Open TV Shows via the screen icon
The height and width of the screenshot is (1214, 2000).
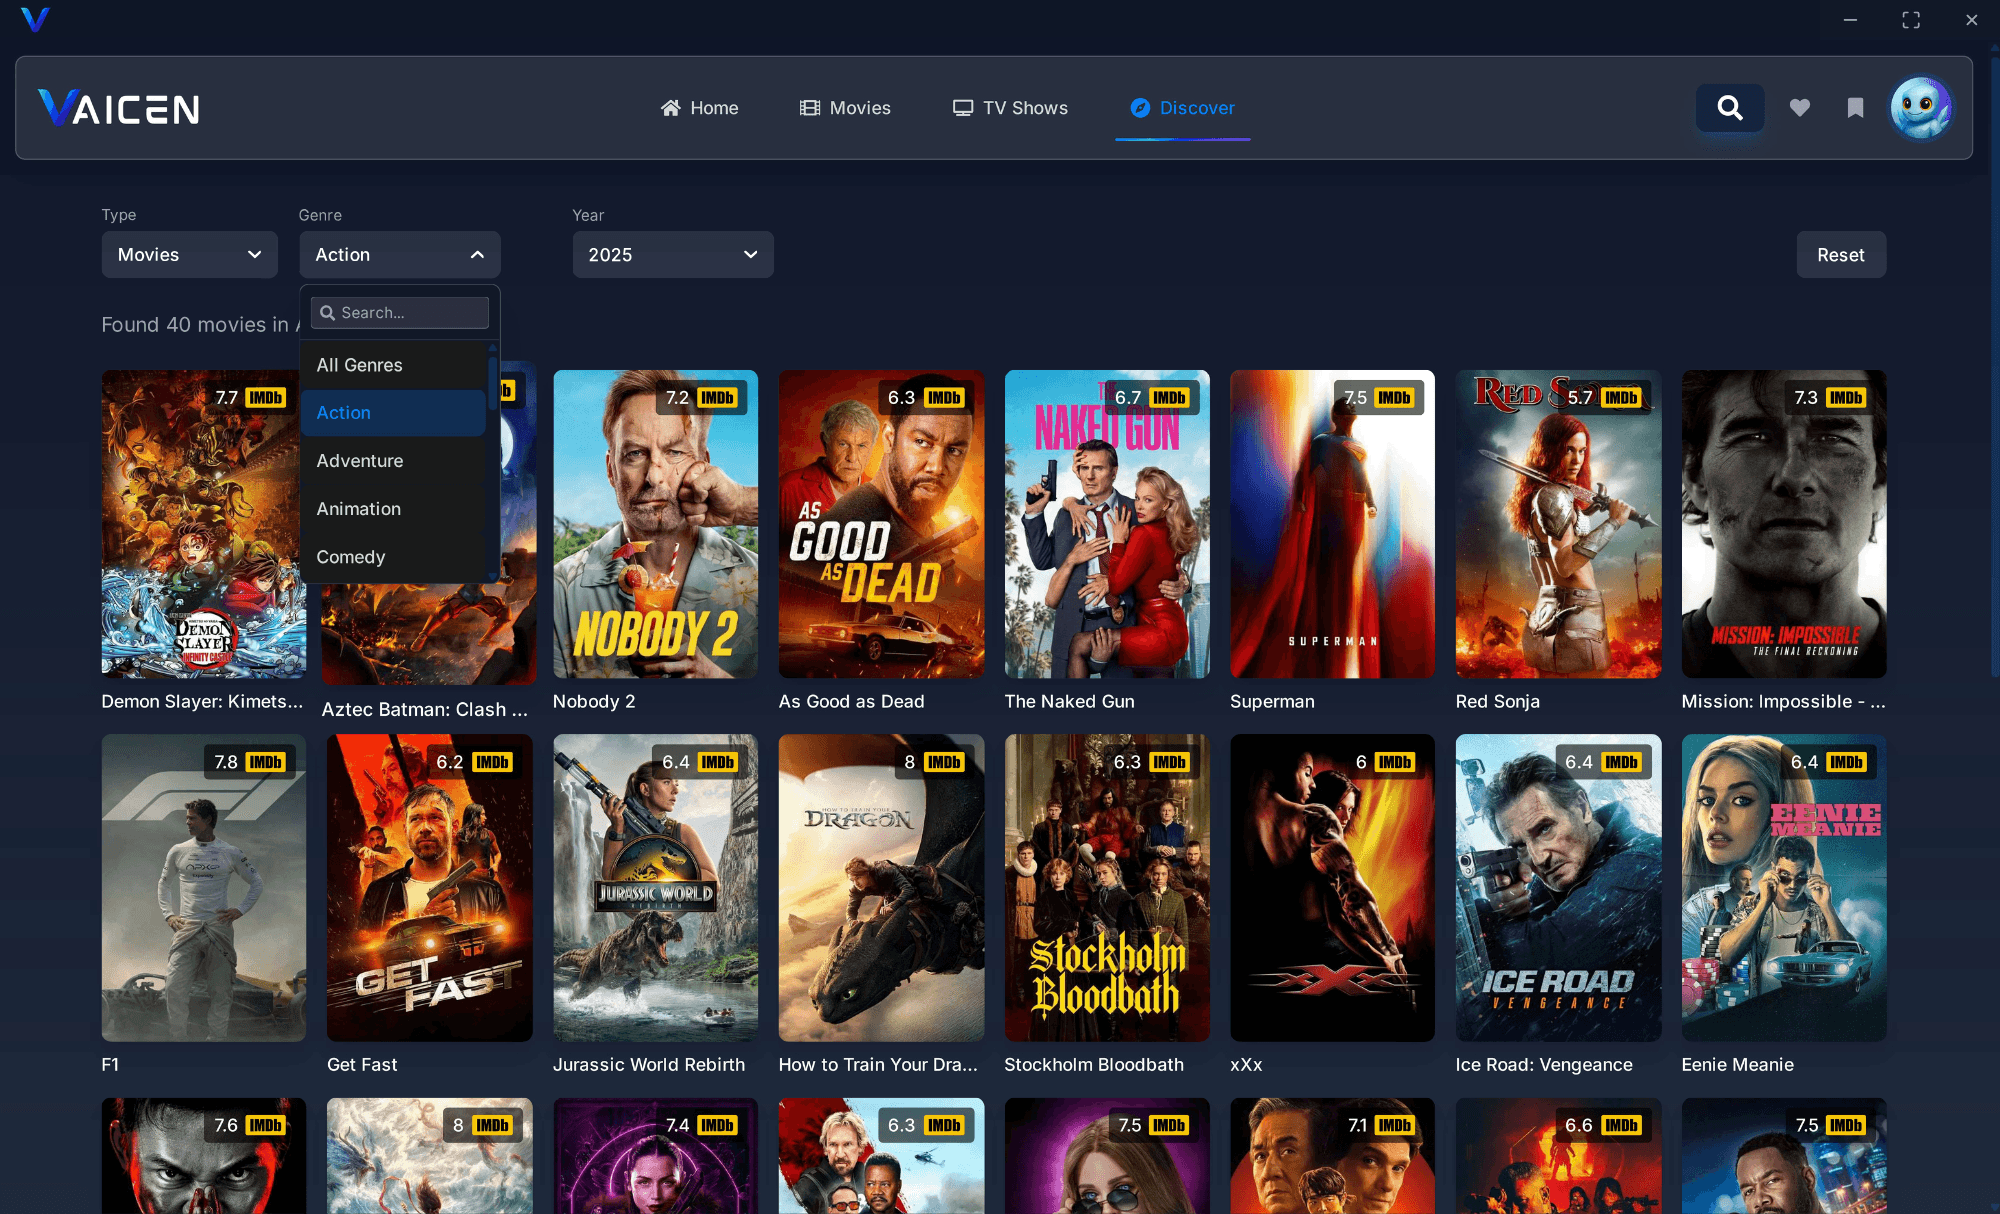pyautogui.click(x=962, y=107)
